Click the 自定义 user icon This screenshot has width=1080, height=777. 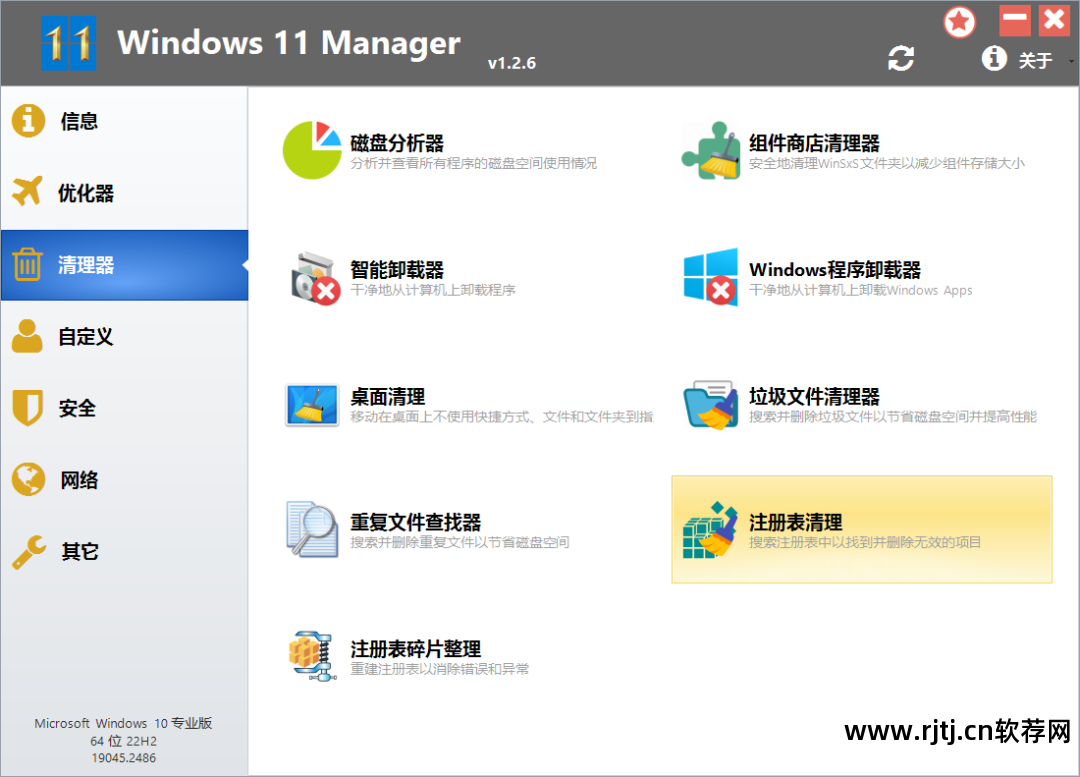pos(28,336)
